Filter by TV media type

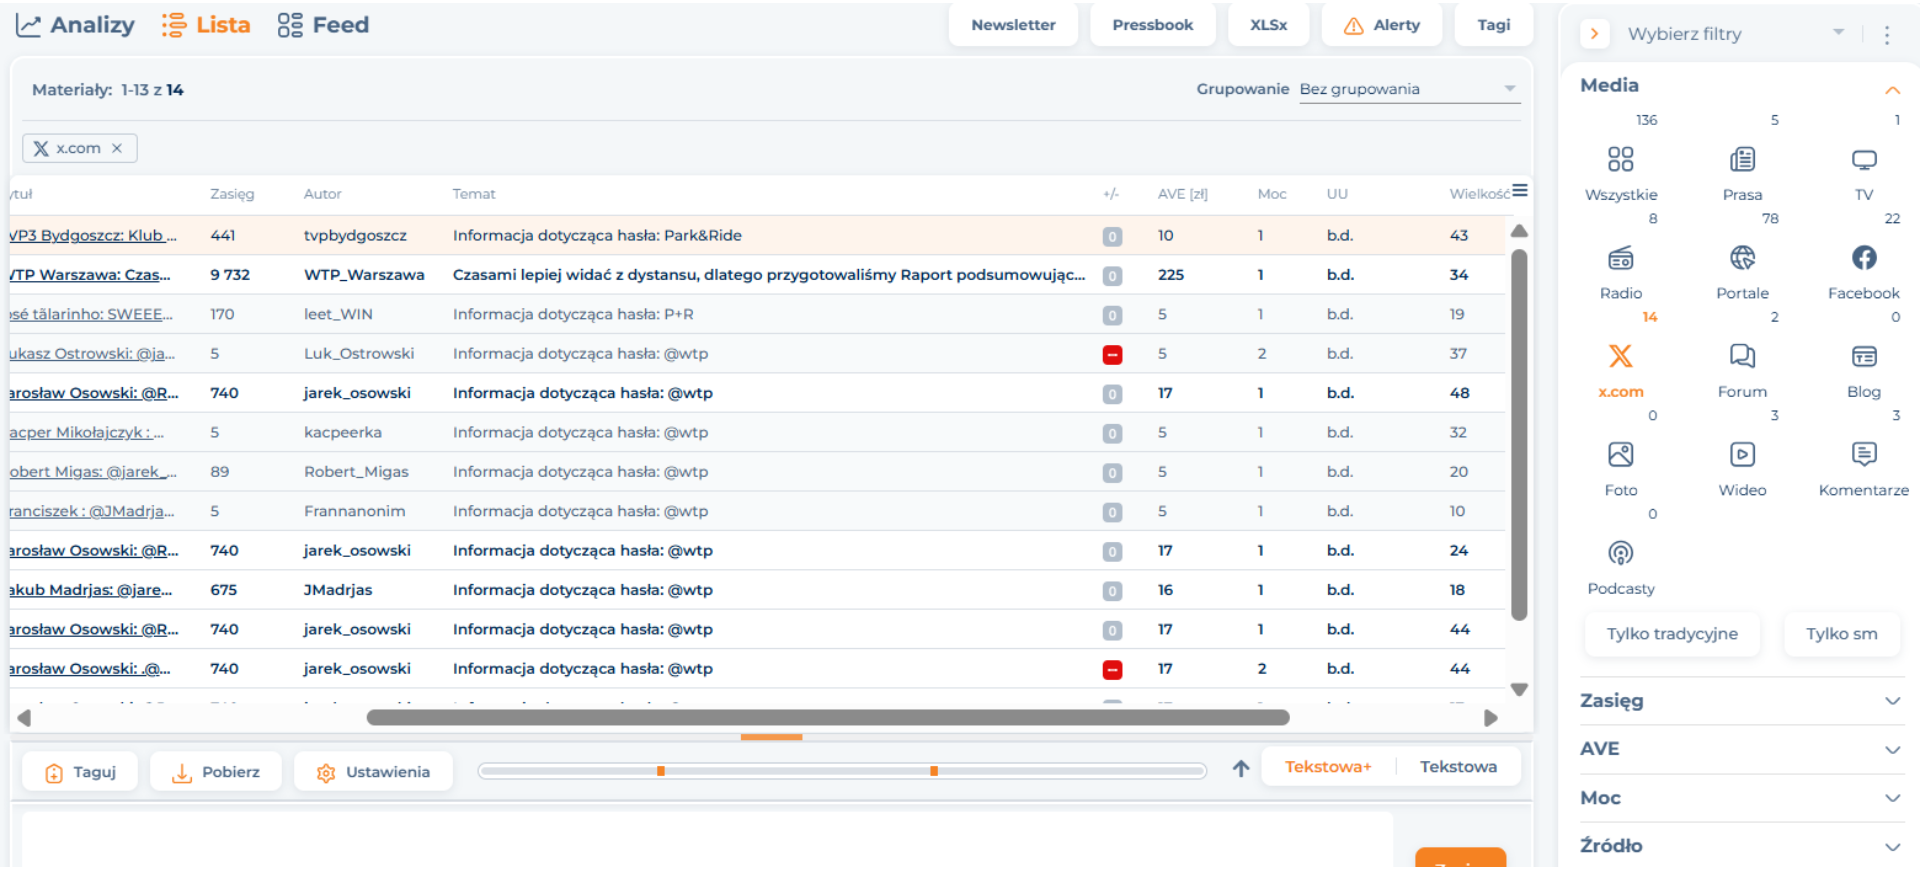tap(1863, 160)
